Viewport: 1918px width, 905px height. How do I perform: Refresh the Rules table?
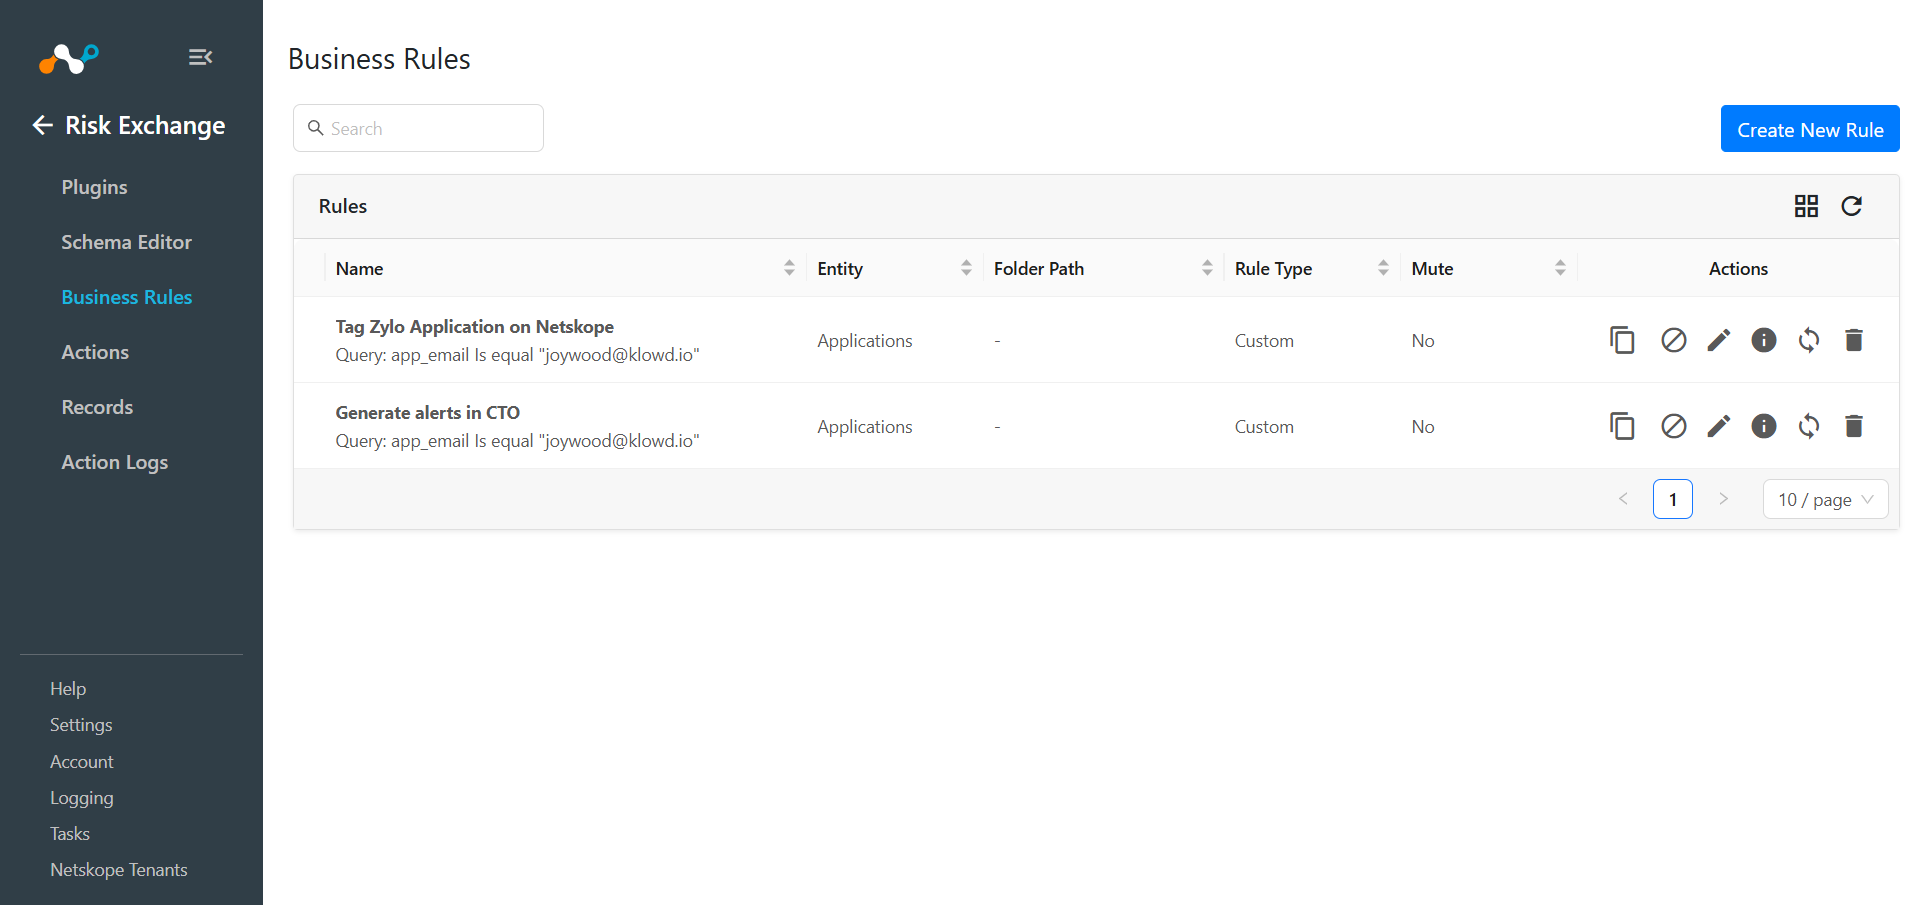tap(1852, 206)
